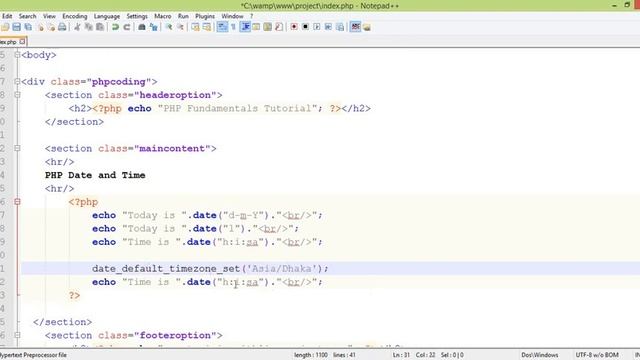Toggle synchronized vertical scrolling
The height and width of the screenshot is (360, 640).
pos(196,27)
